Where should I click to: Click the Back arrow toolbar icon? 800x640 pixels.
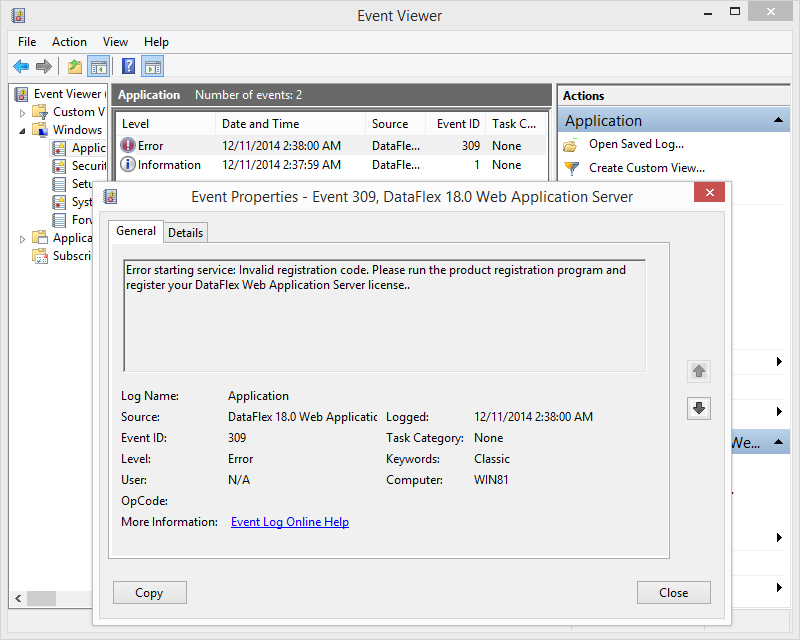pos(21,66)
